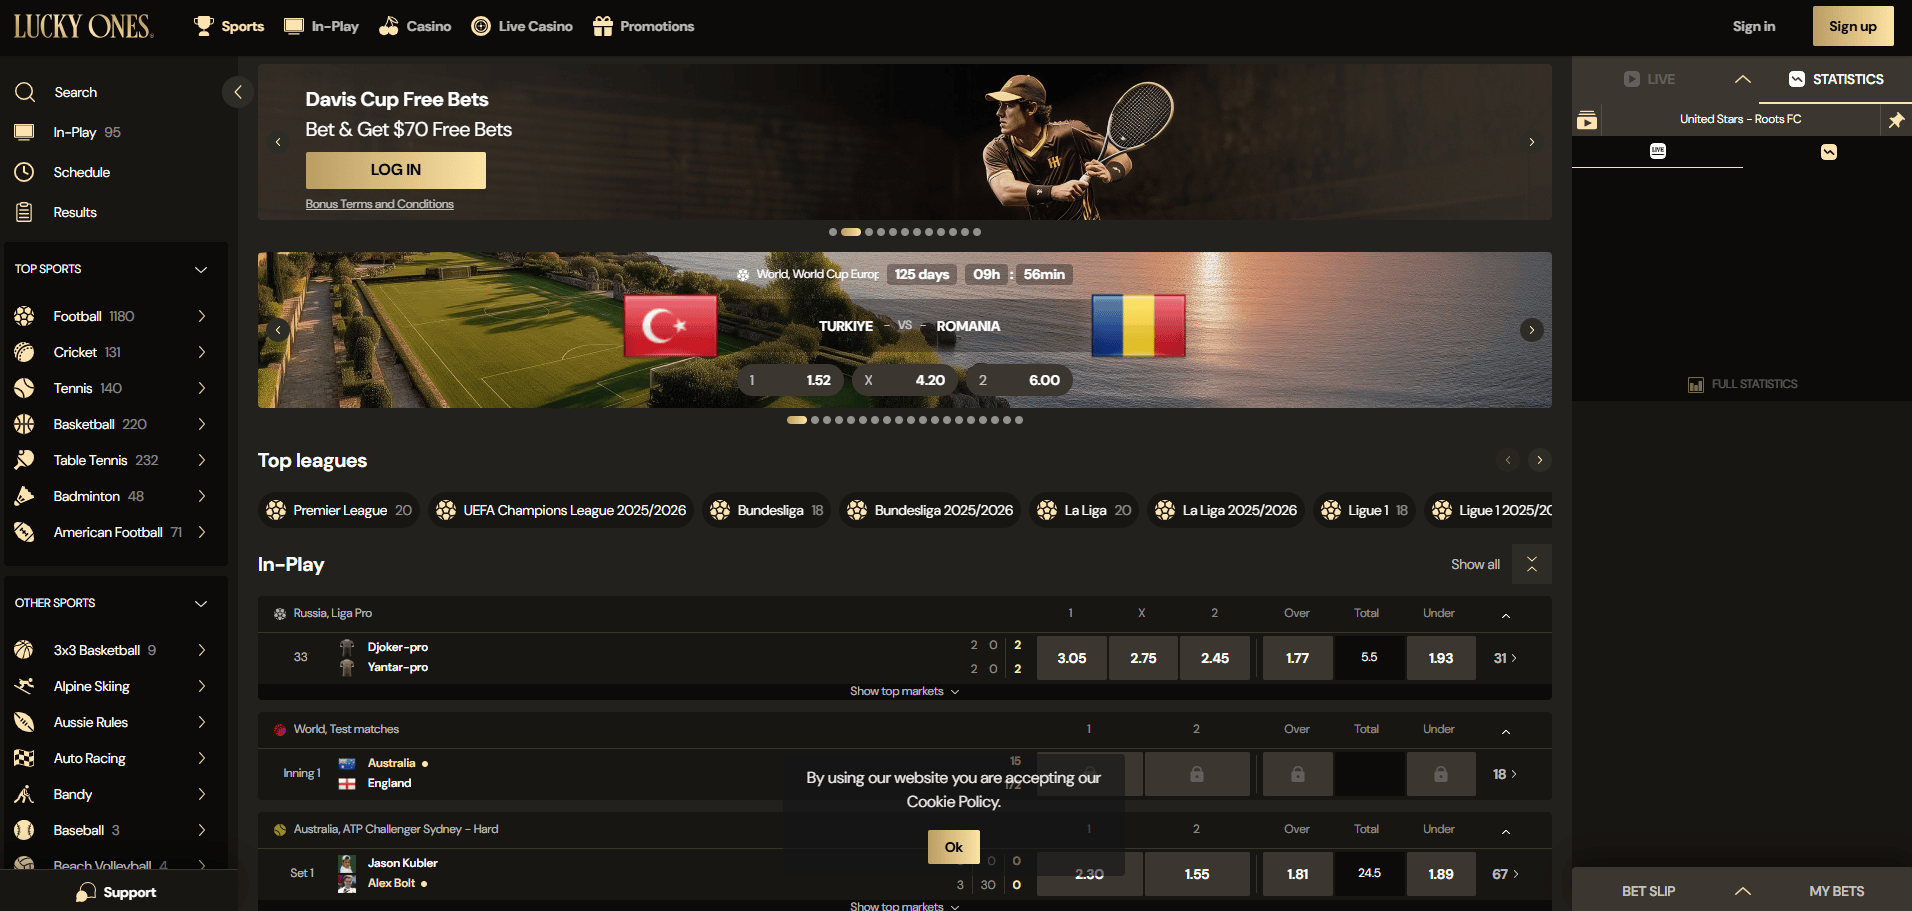Collapse the Top Sports section
1912x911 pixels.
click(x=201, y=270)
